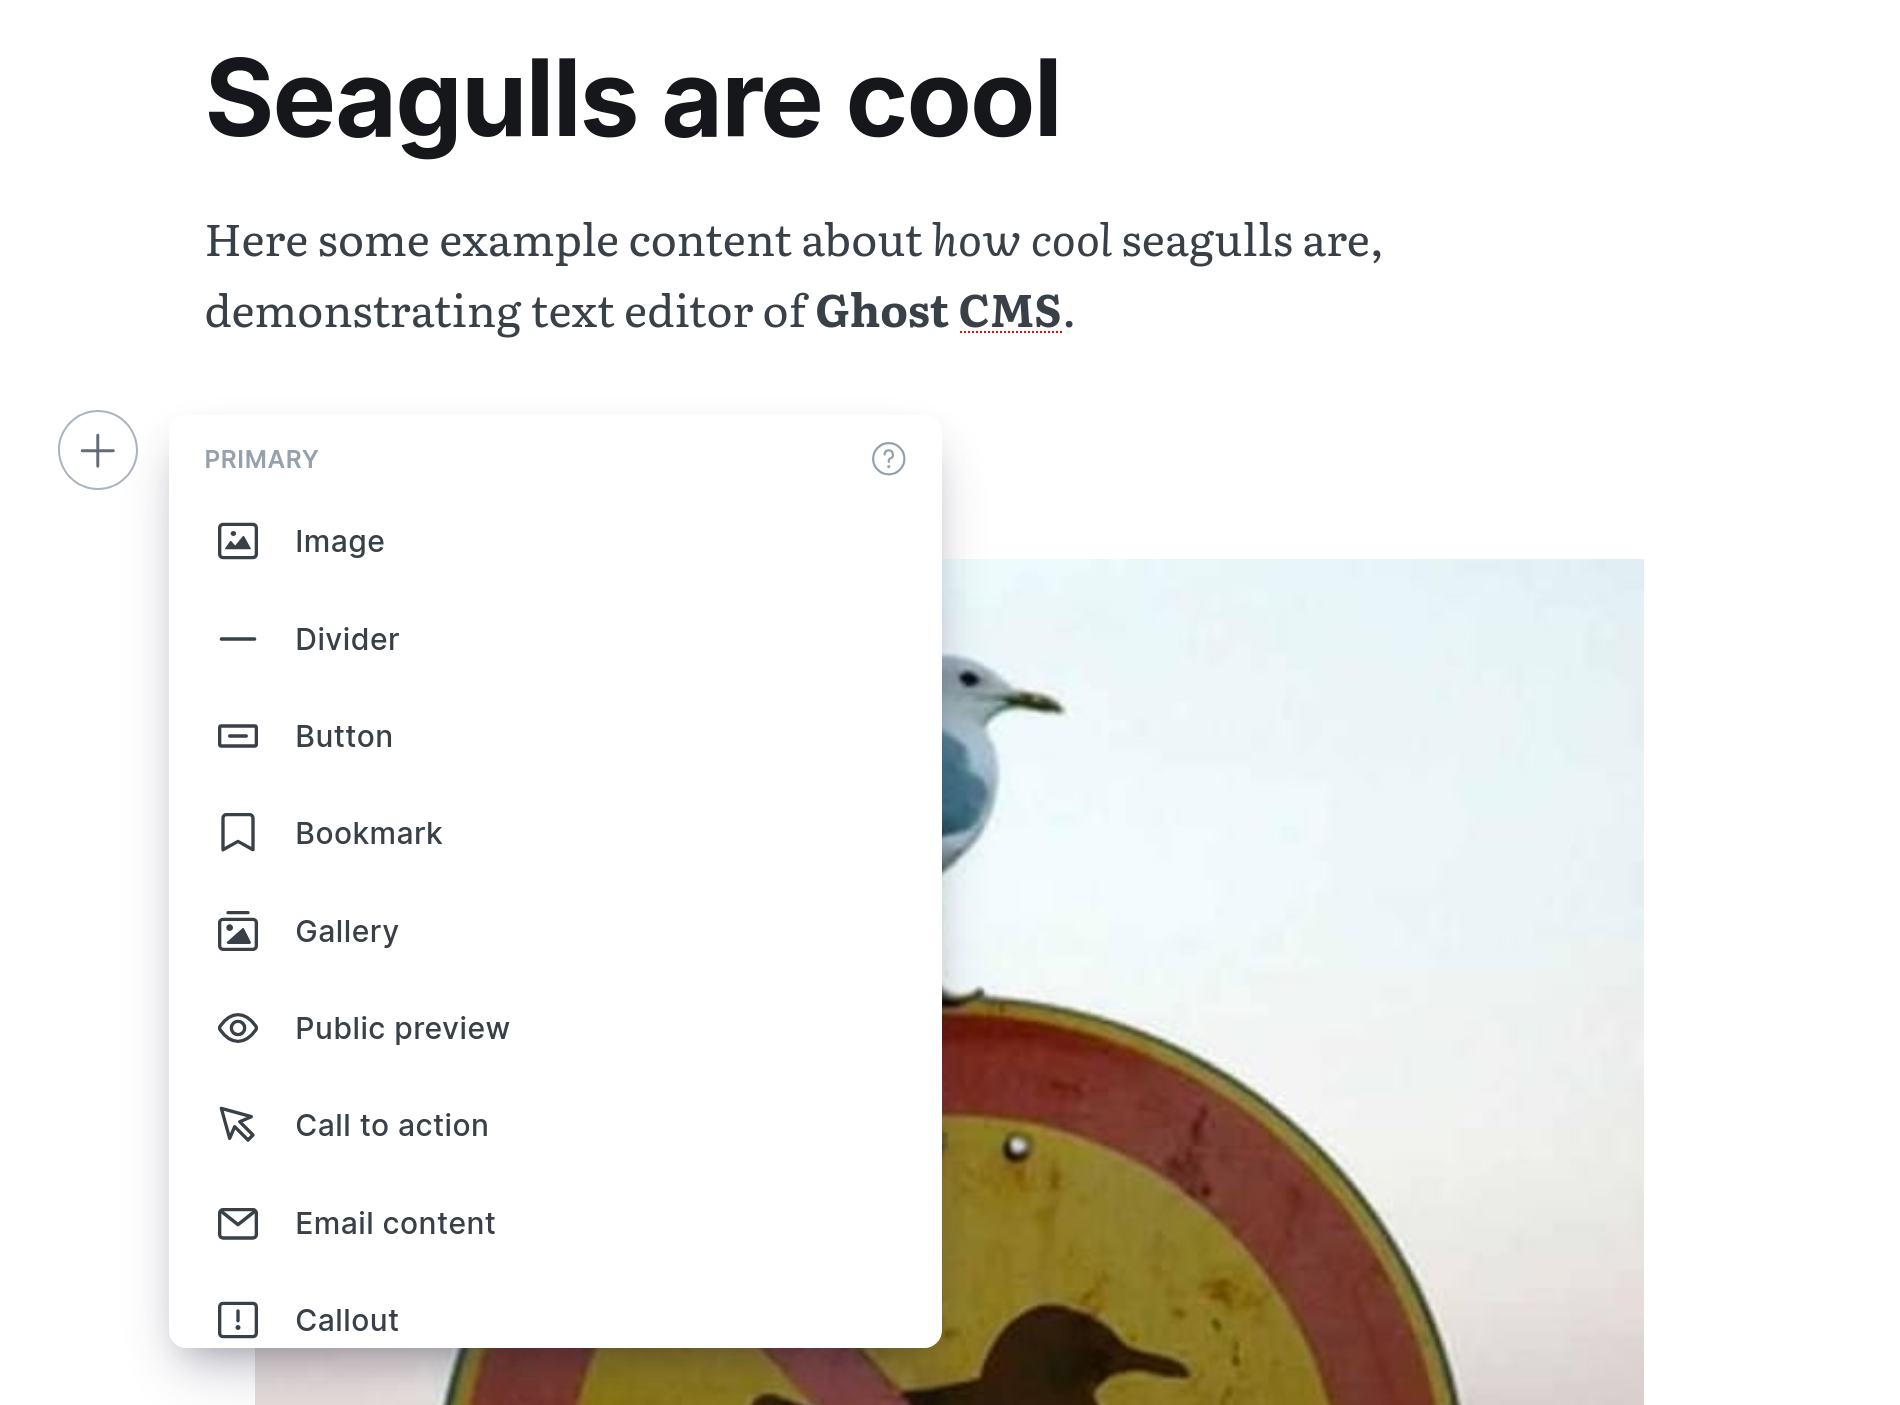The image size is (1900, 1405).
Task: Toggle the plus add-card button
Action: click(98, 450)
